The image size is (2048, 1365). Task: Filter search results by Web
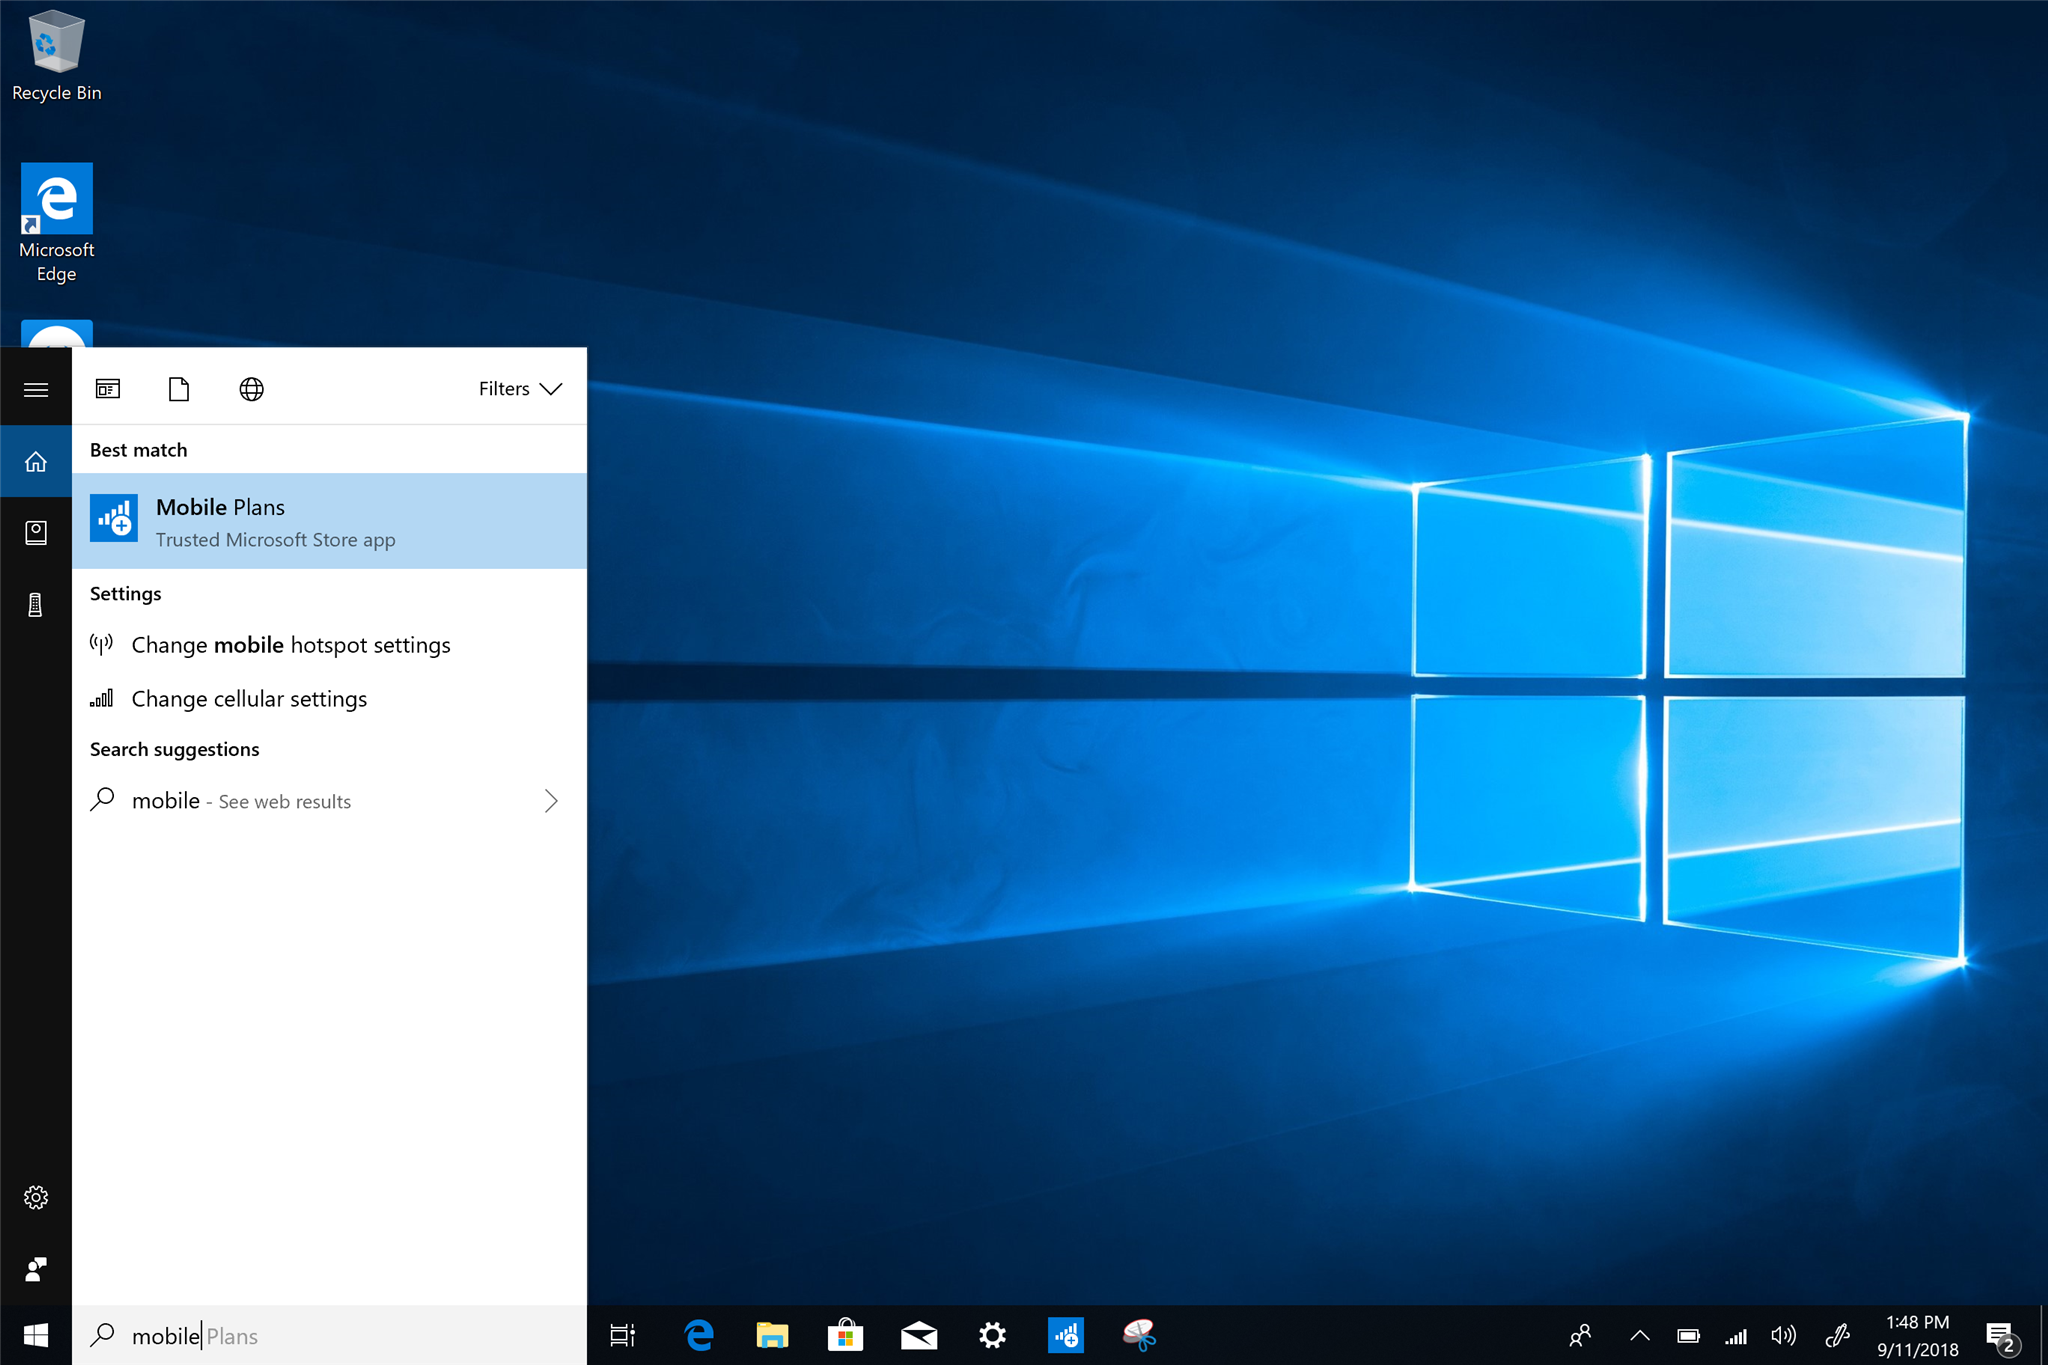(x=252, y=389)
